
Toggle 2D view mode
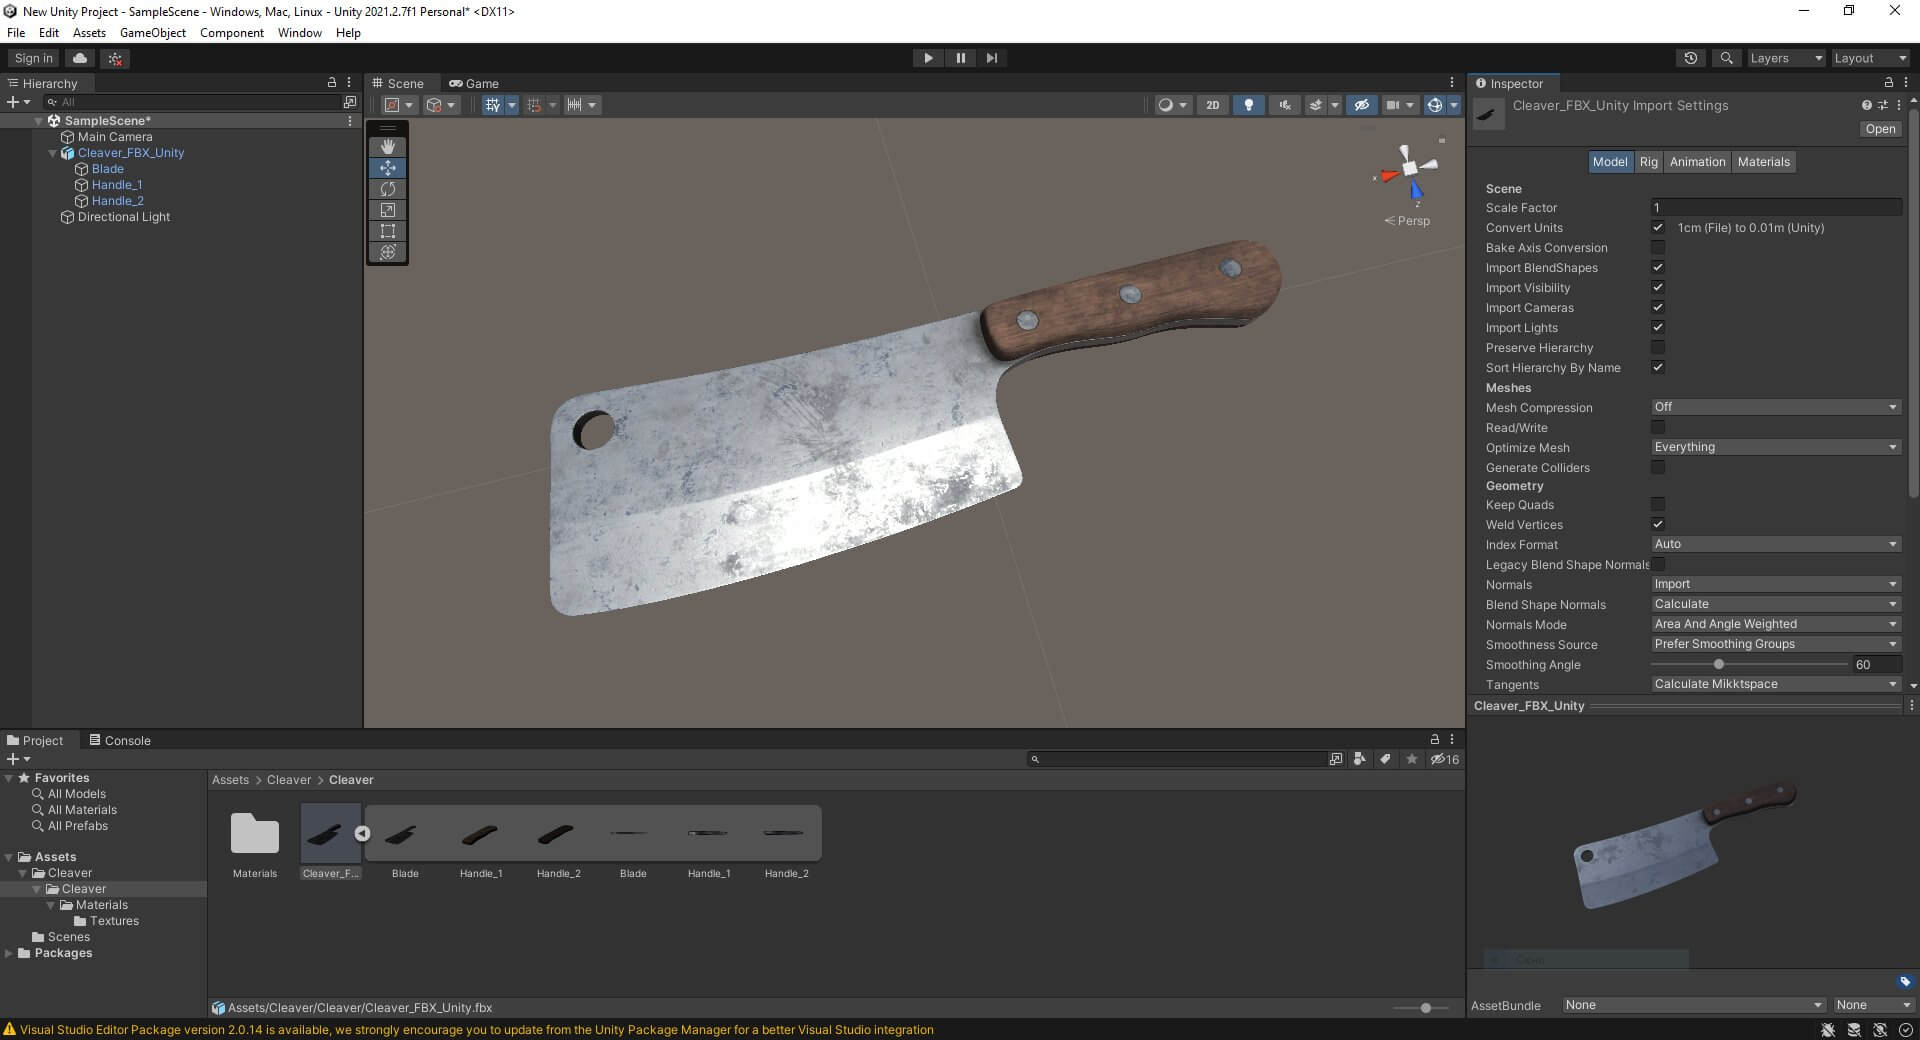(x=1212, y=105)
